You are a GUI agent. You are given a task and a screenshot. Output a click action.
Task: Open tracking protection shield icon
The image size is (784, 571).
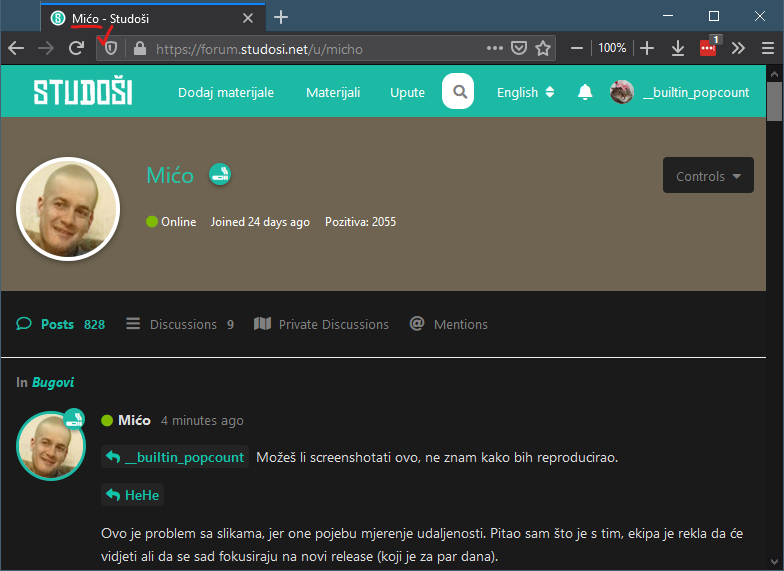click(x=110, y=48)
